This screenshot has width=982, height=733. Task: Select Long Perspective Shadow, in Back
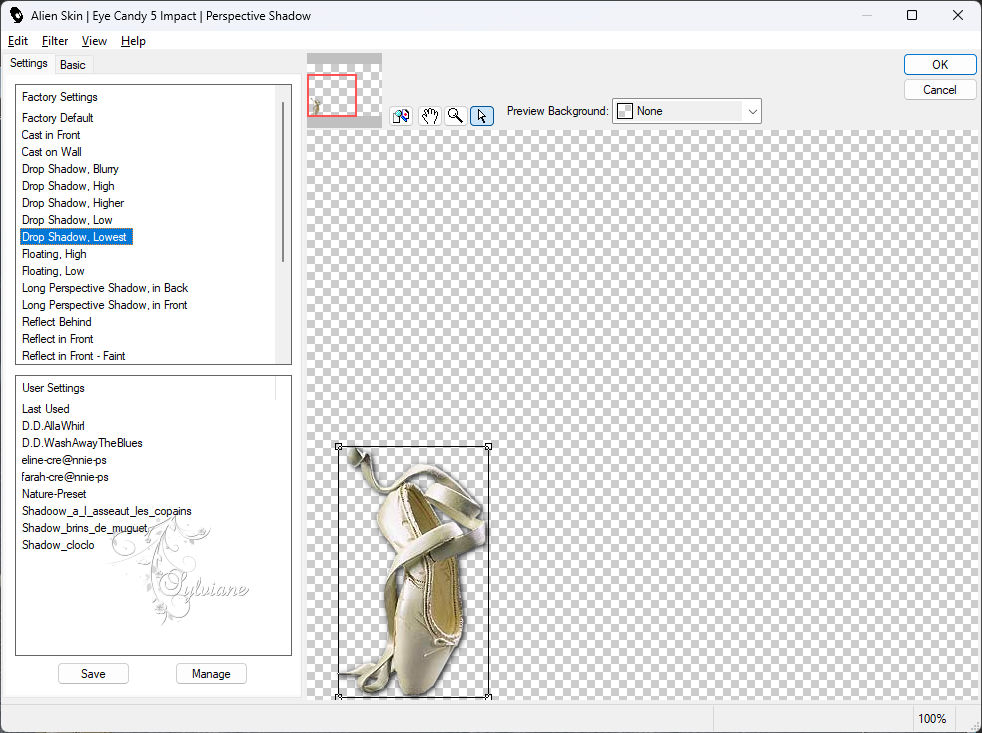tap(105, 288)
